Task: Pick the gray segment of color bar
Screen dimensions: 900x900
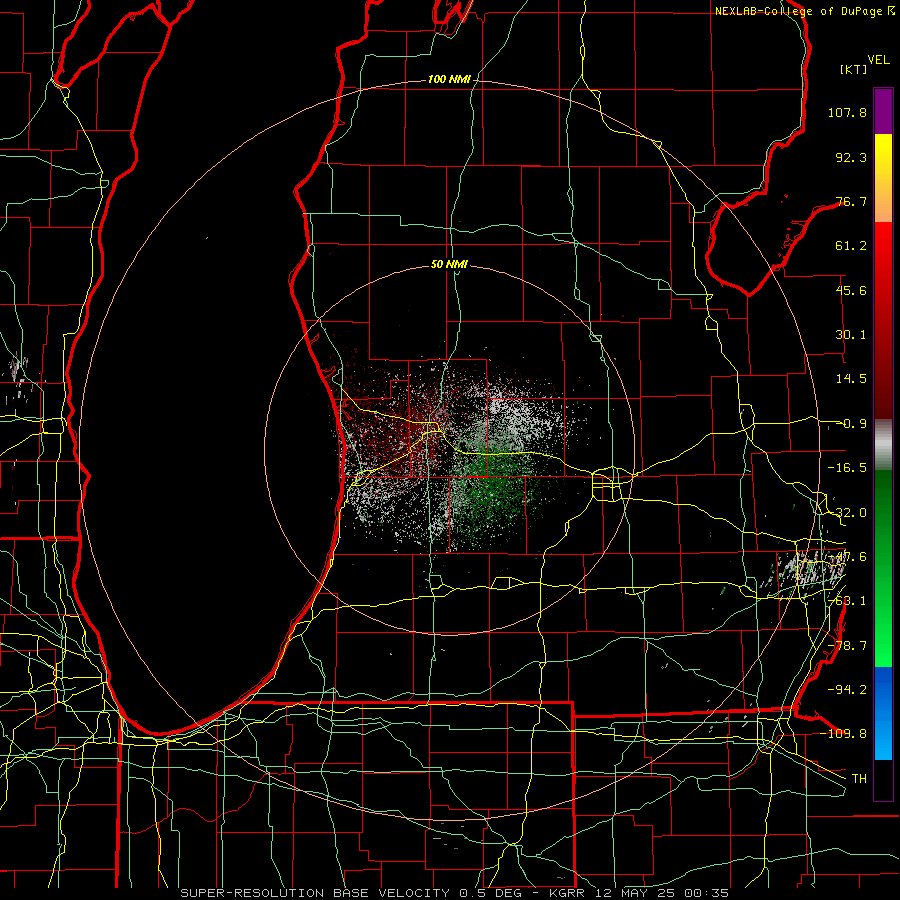Action: click(883, 445)
